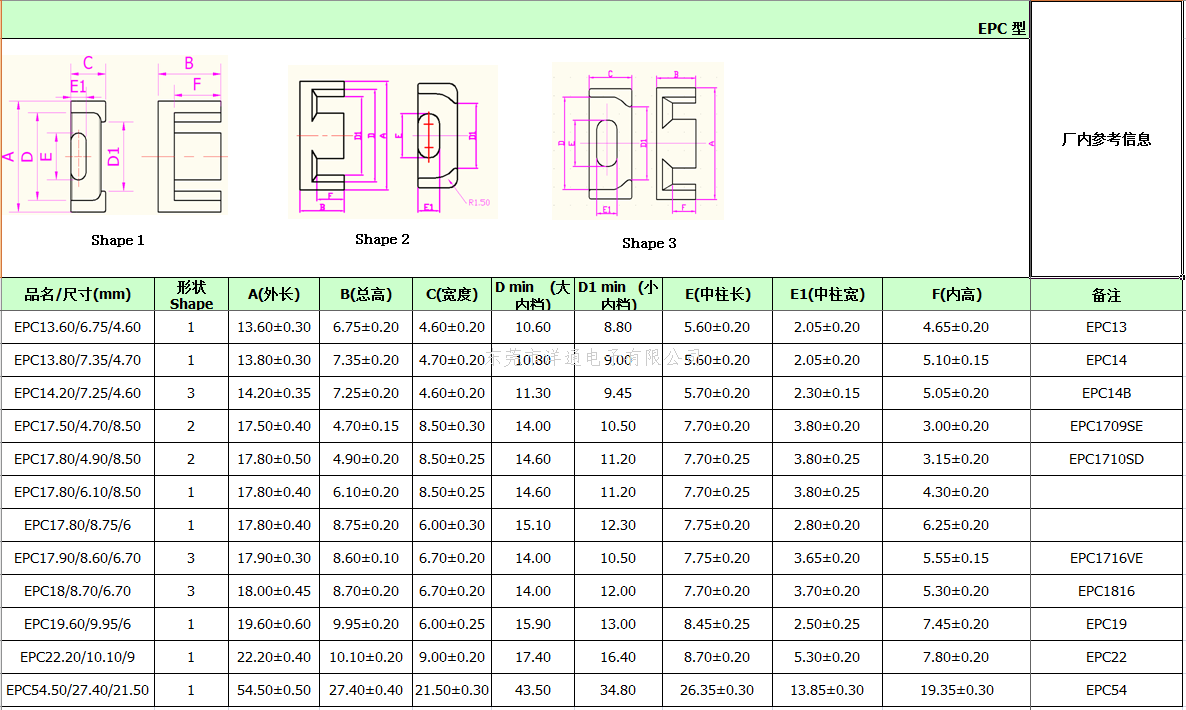Click the EPC54.50/27.40/21.50 product name cell
This screenshot has height=710, width=1186.
(x=78, y=690)
